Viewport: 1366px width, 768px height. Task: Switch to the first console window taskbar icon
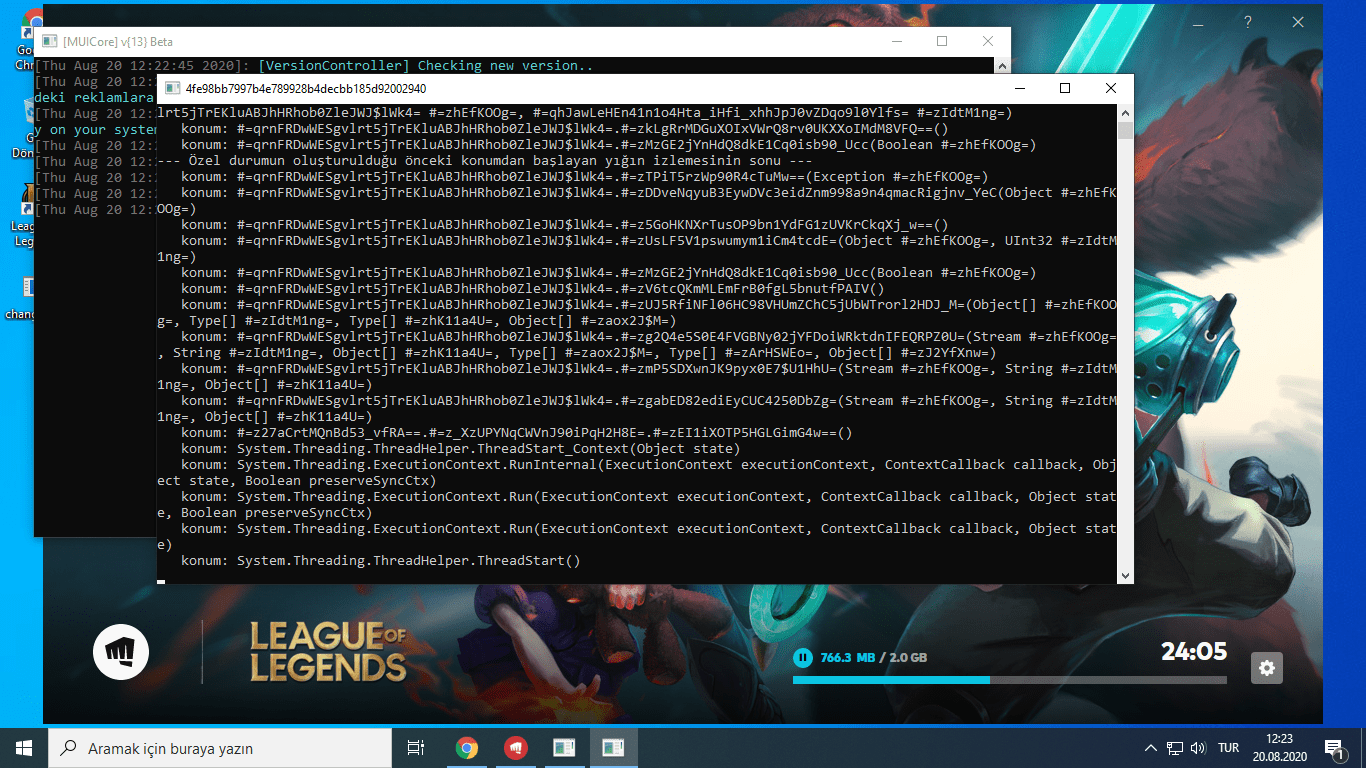(564, 748)
